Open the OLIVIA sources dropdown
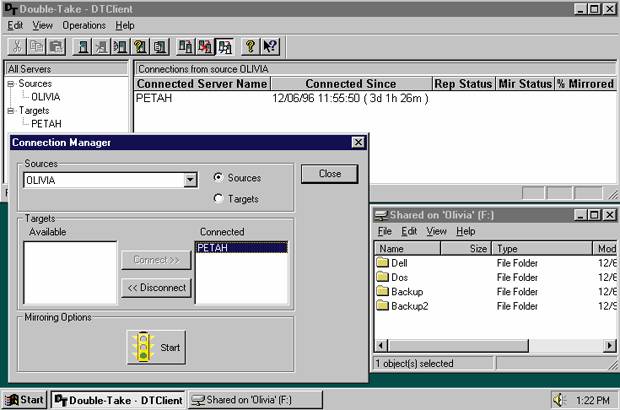The width and height of the screenshot is (620, 410). [190, 180]
